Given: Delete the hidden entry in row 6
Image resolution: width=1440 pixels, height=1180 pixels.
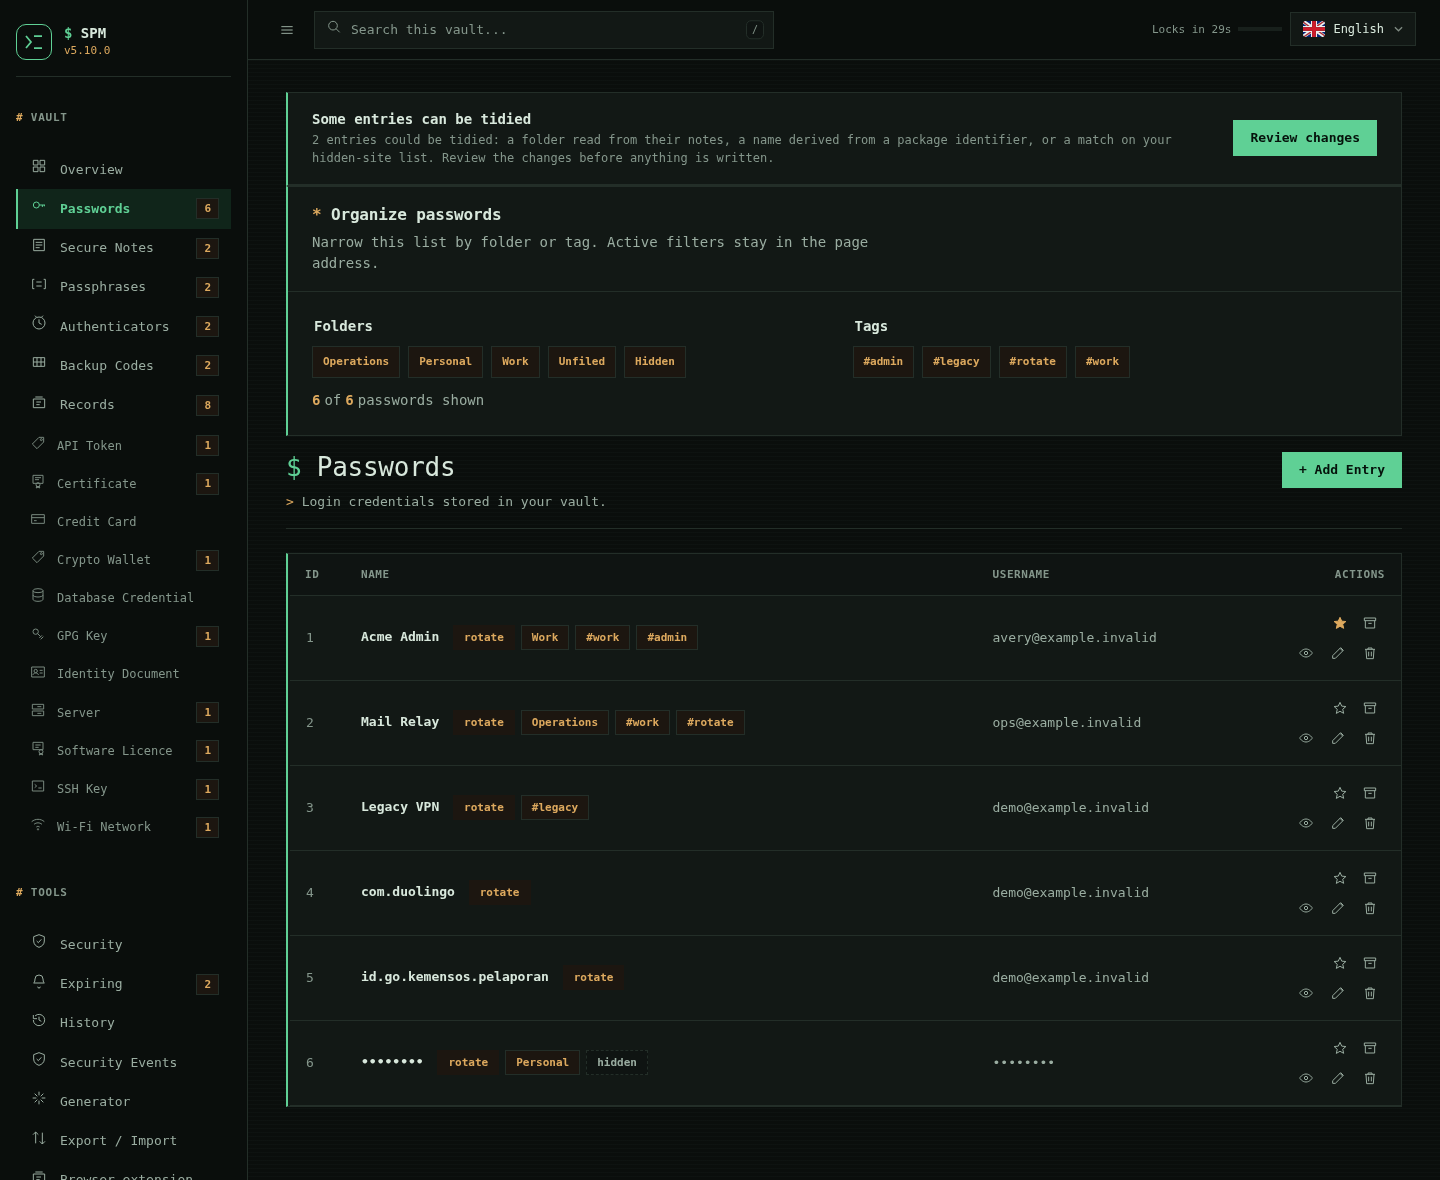Looking at the screenshot, I should [x=1370, y=1078].
